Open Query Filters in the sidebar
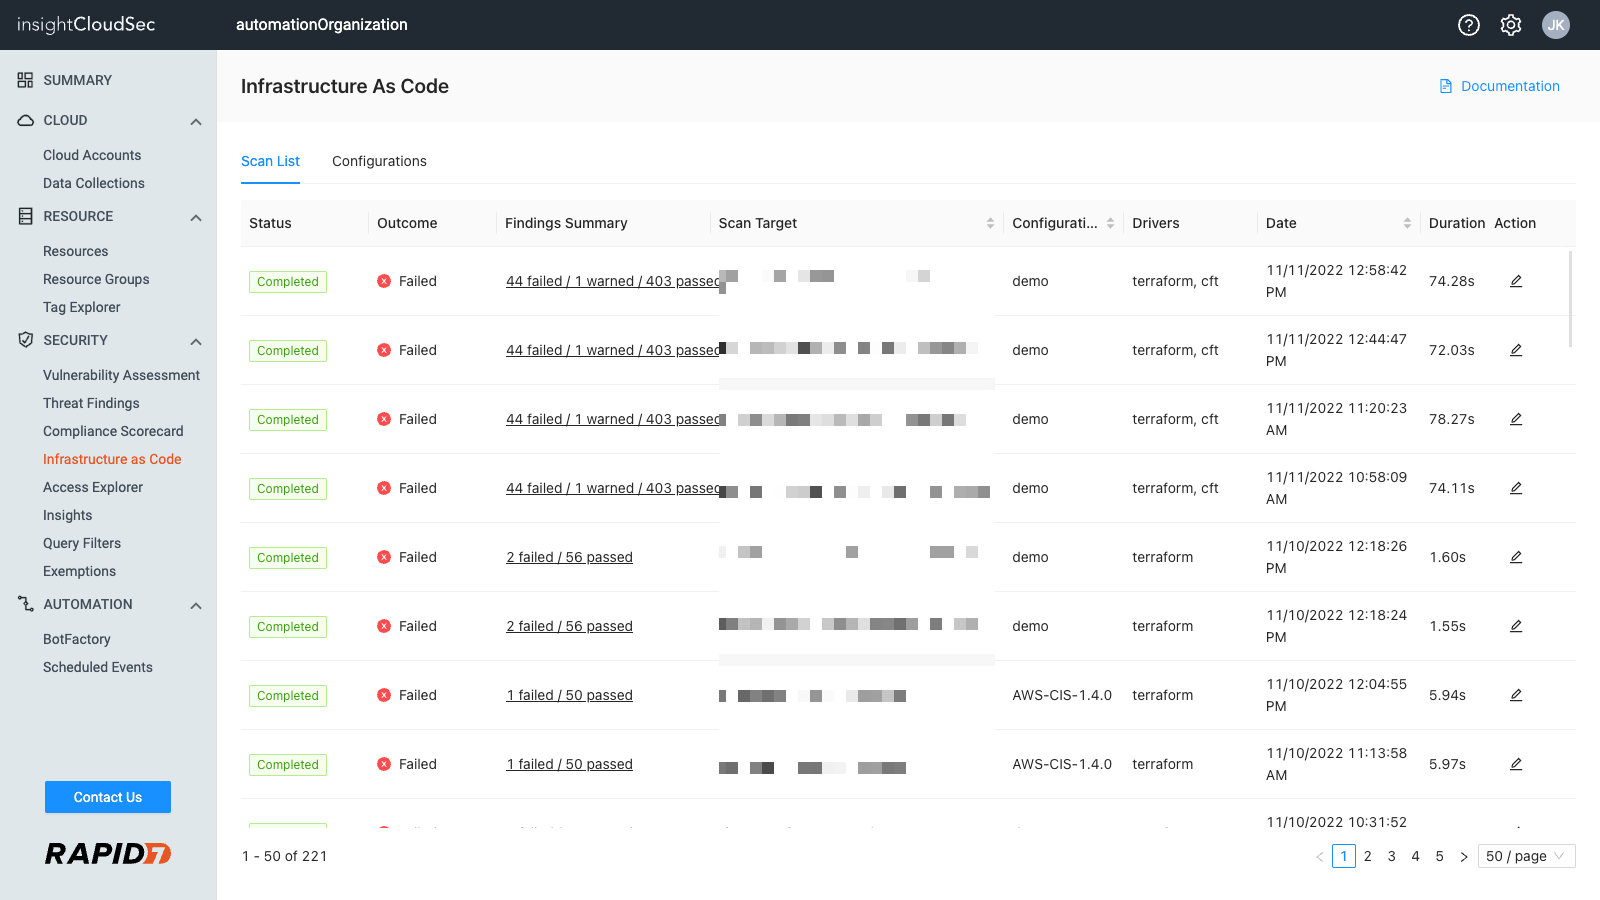The height and width of the screenshot is (900, 1600). (82, 543)
